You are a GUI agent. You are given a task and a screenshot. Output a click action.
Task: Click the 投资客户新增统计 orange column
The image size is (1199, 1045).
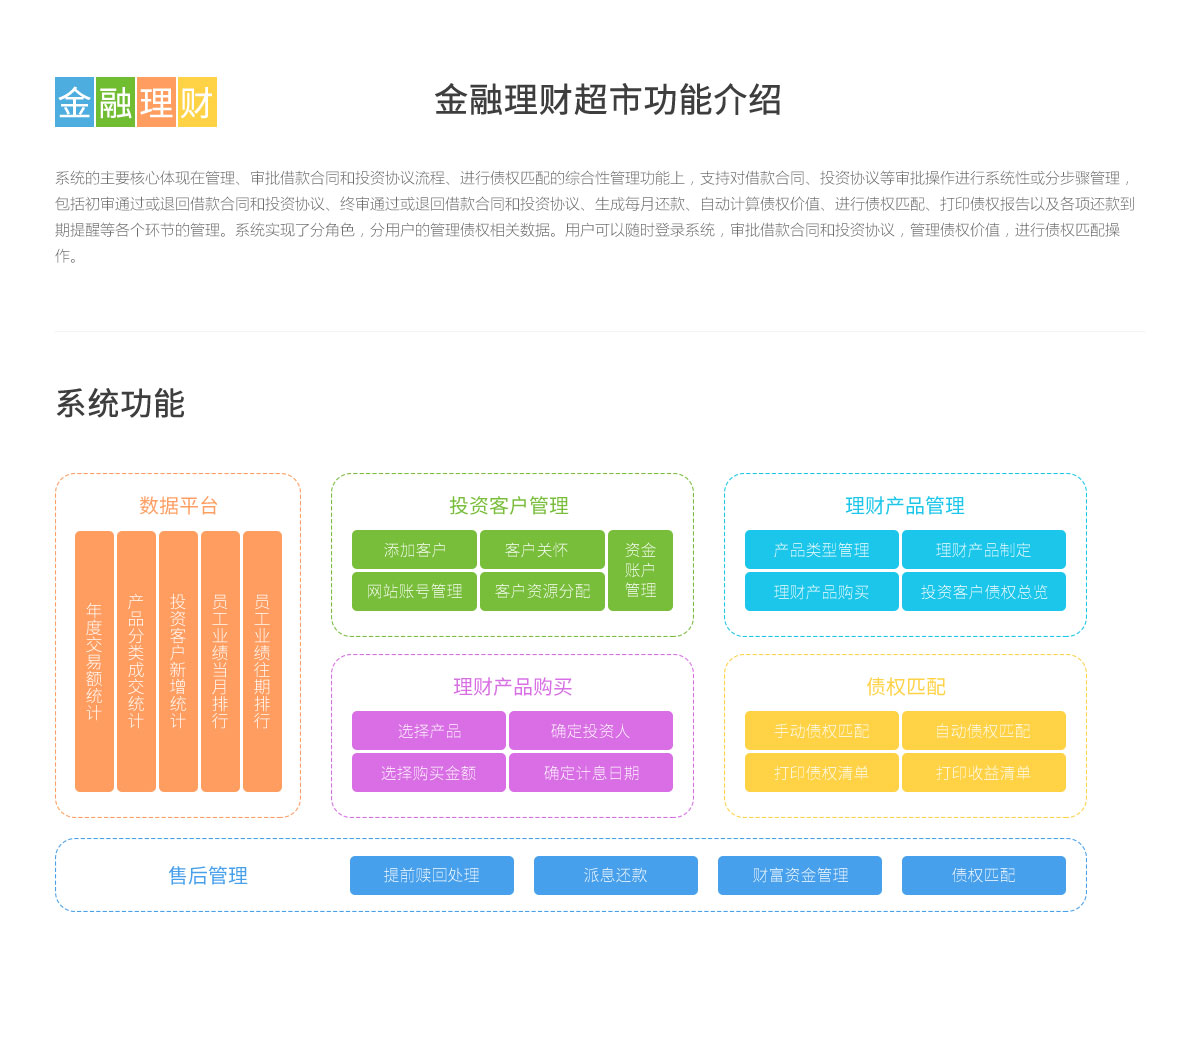(178, 661)
